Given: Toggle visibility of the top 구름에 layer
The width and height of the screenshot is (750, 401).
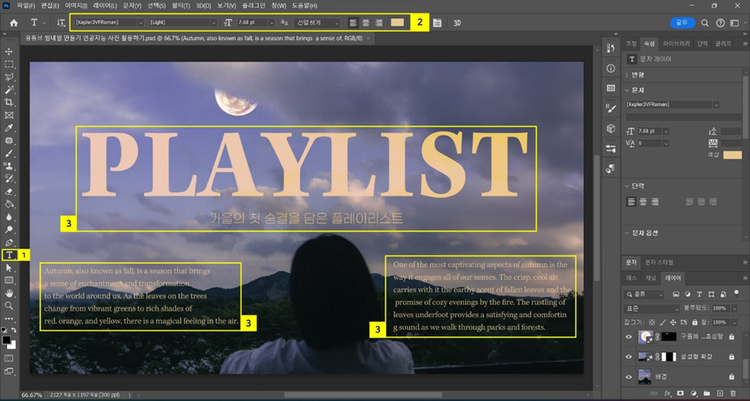Looking at the screenshot, I should pyautogui.click(x=629, y=337).
